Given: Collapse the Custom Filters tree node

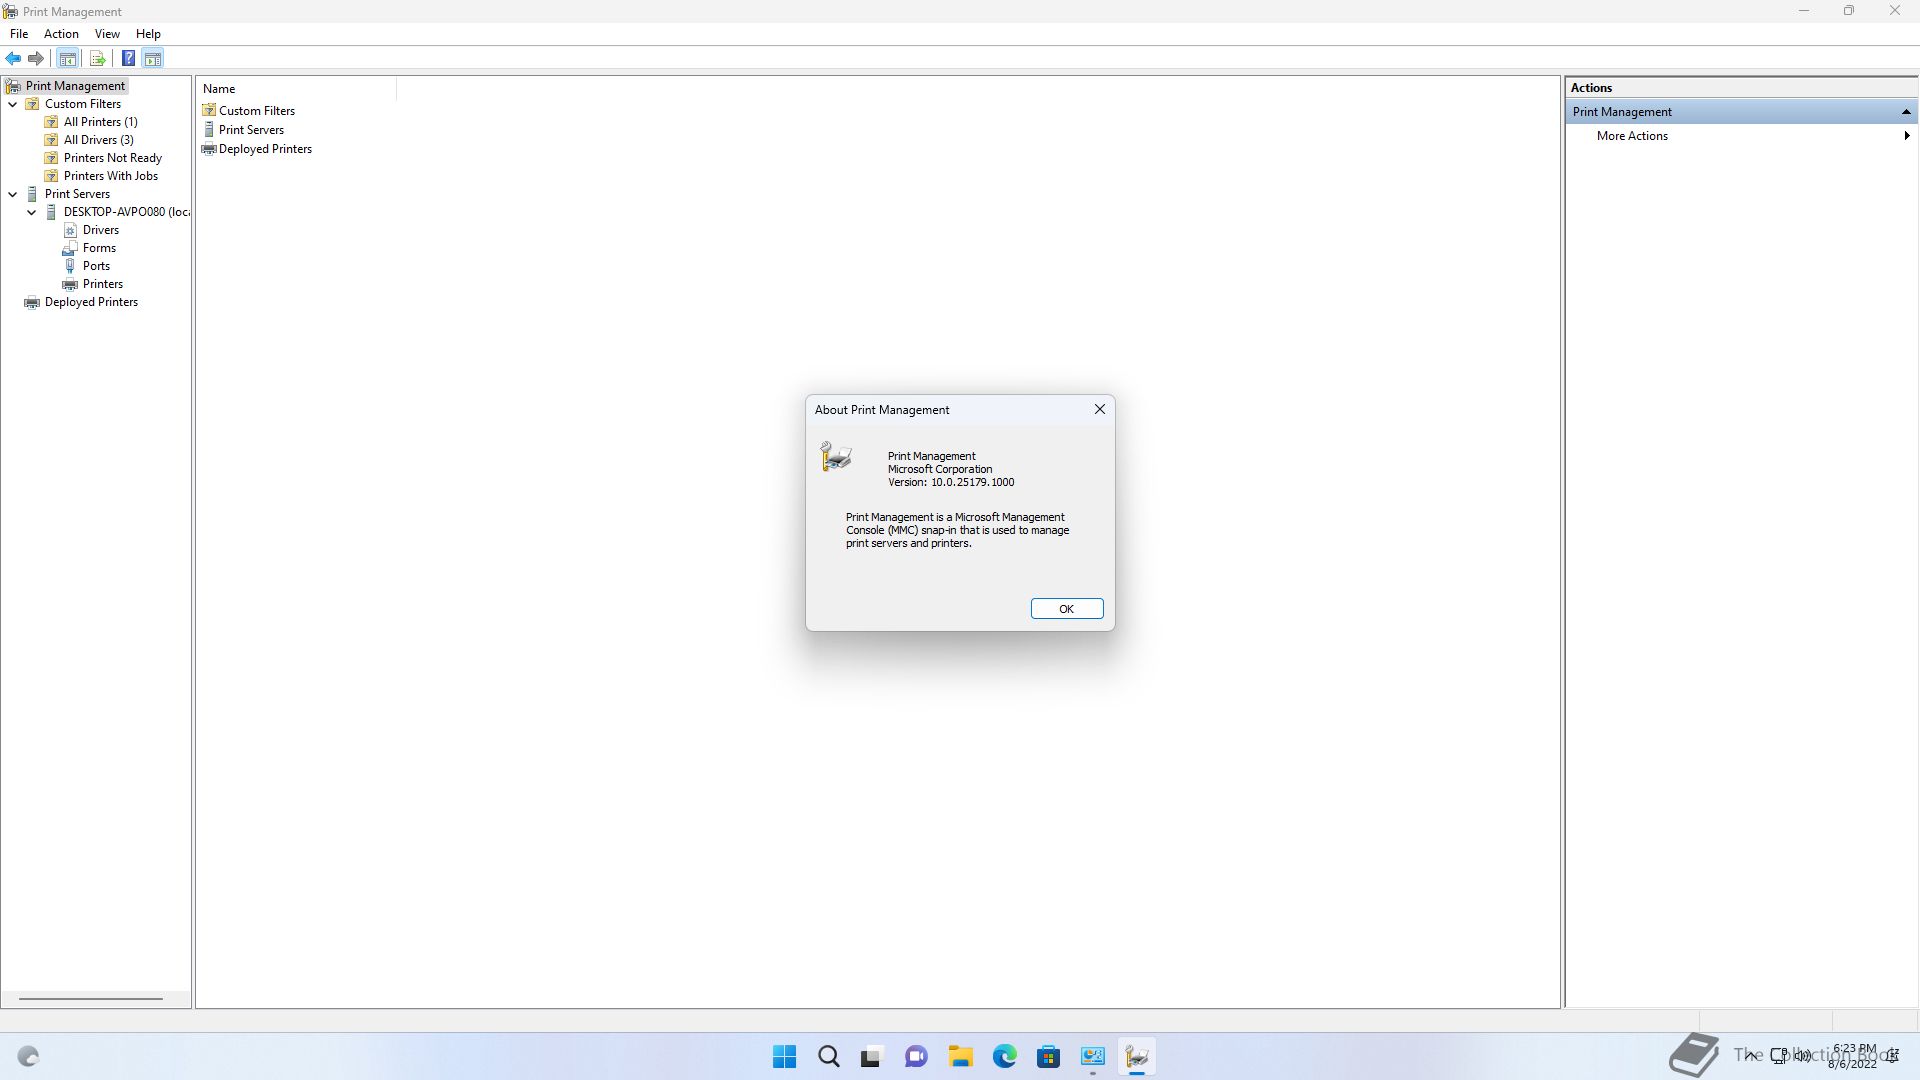Looking at the screenshot, I should point(13,104).
